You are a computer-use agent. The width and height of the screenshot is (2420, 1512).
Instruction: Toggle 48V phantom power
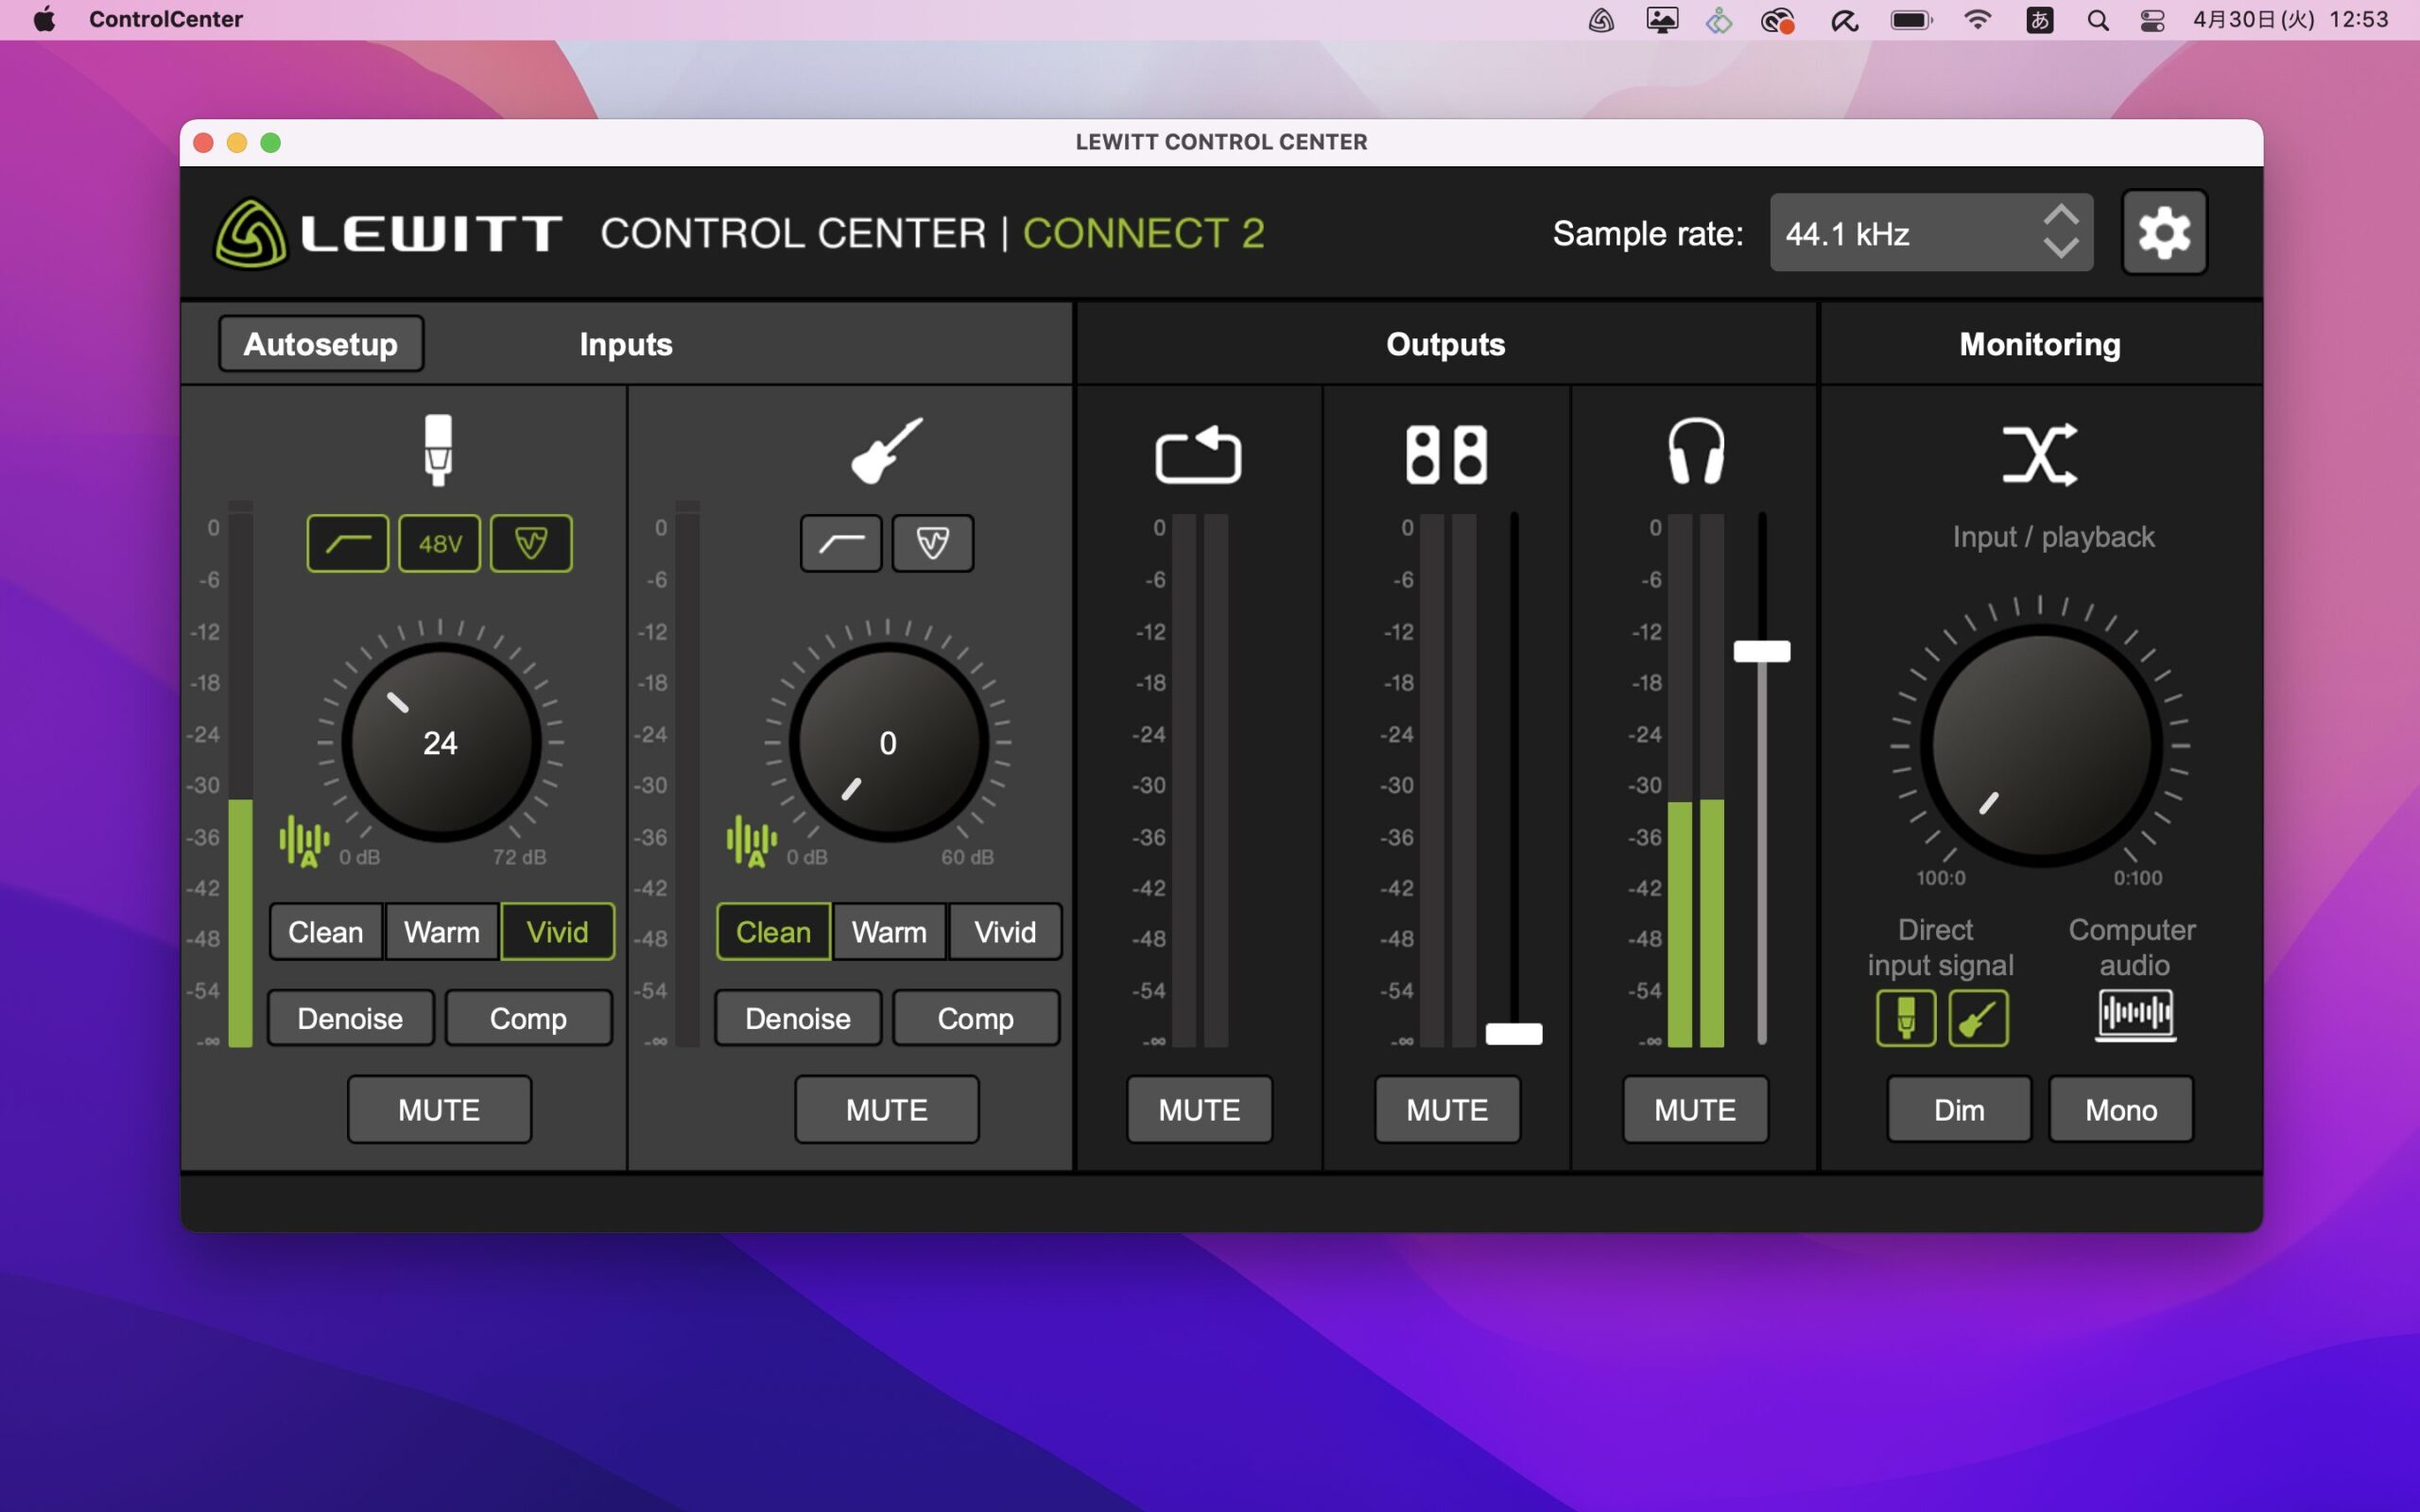point(439,543)
